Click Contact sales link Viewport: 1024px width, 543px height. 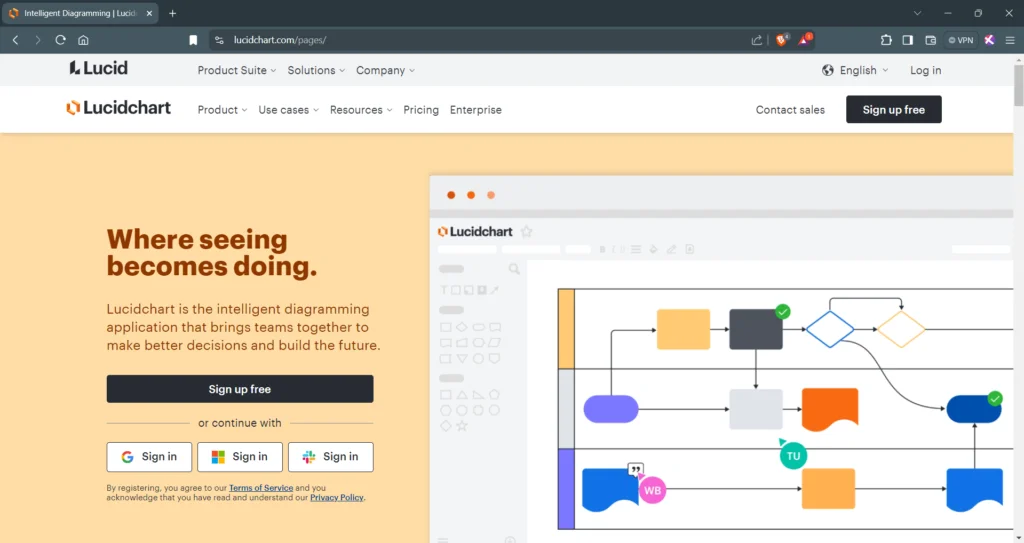click(x=790, y=110)
